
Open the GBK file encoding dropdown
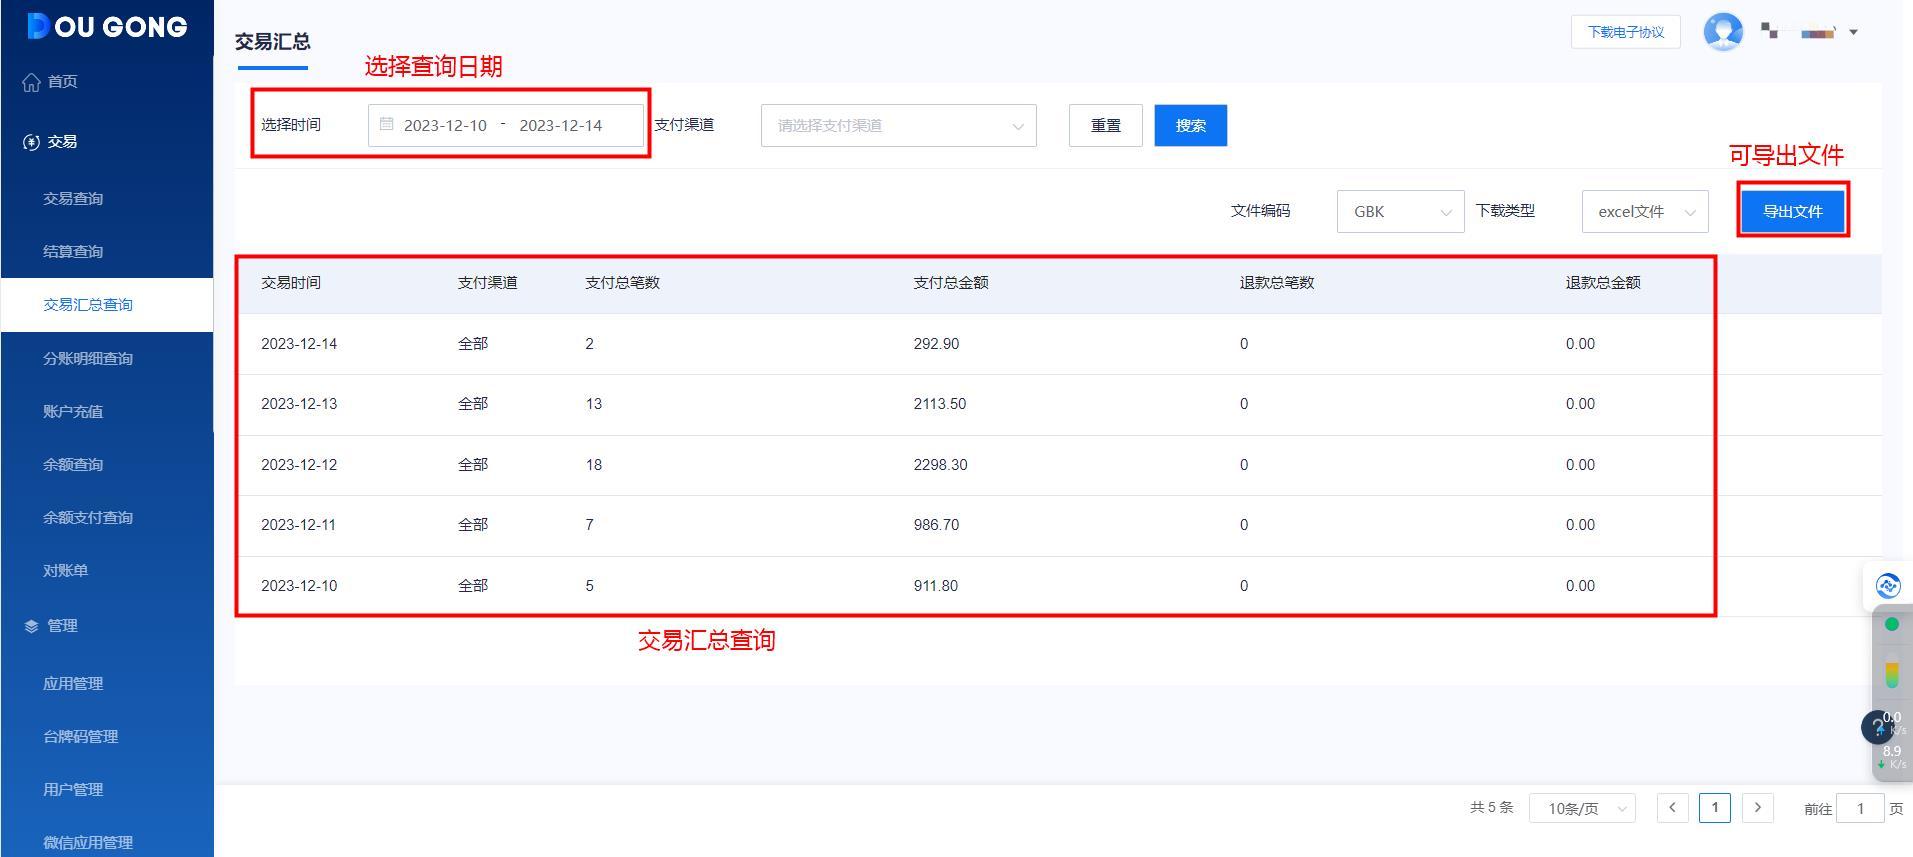[x=1400, y=211]
